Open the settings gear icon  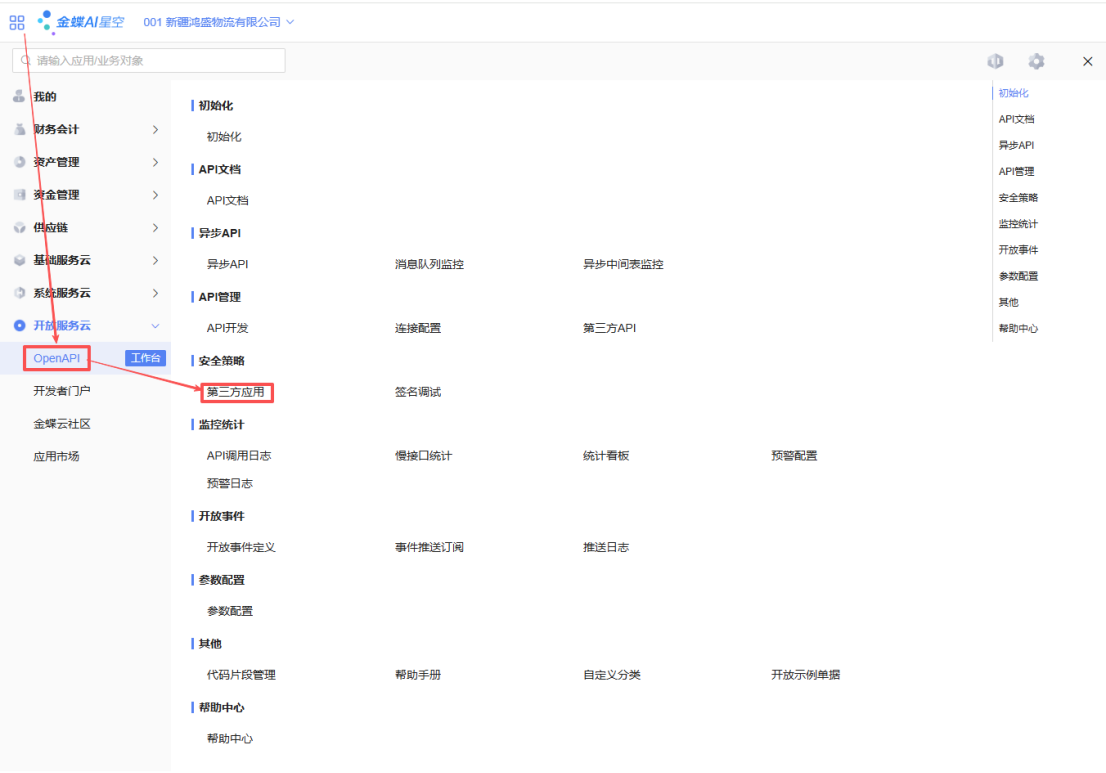[x=1036, y=61]
